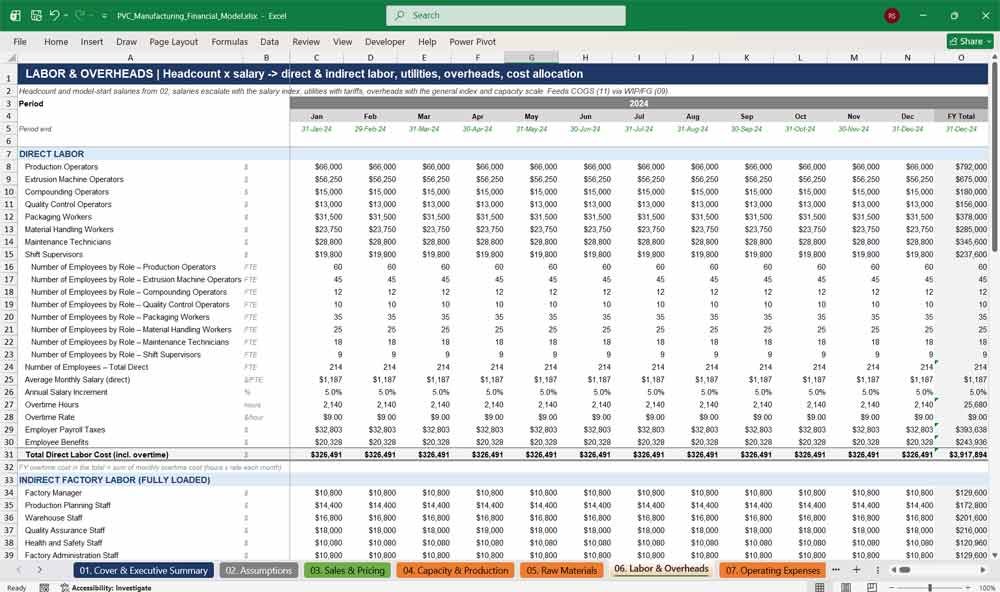Click the Select All corner triangle
Screen dimensions: 1000x592
(x=9, y=57)
